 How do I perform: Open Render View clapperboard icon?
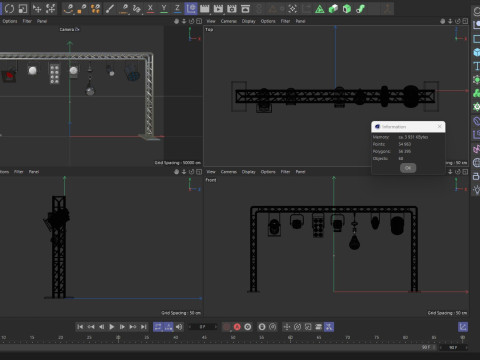(204, 9)
